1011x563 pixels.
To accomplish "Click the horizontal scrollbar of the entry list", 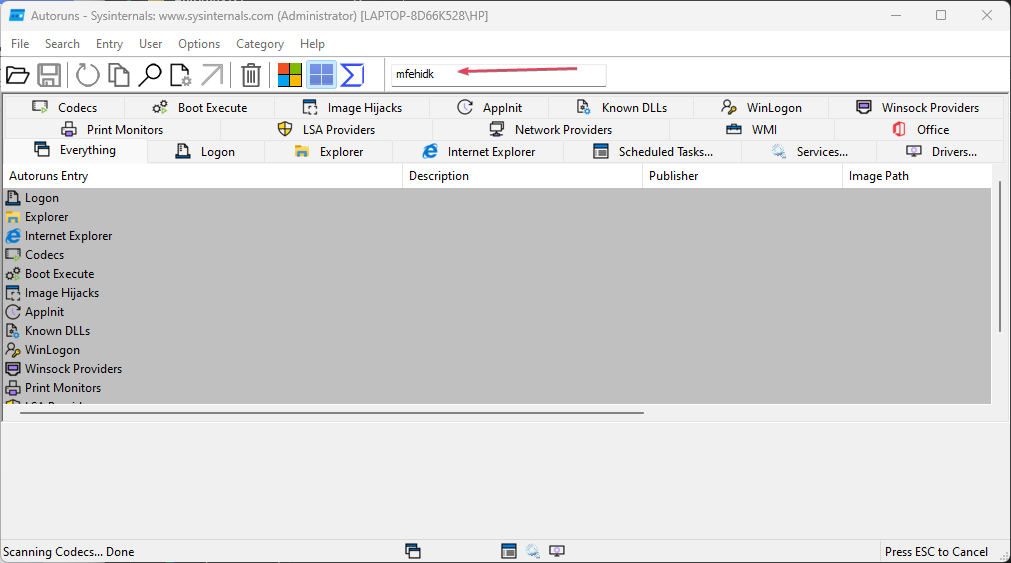I will (x=332, y=413).
